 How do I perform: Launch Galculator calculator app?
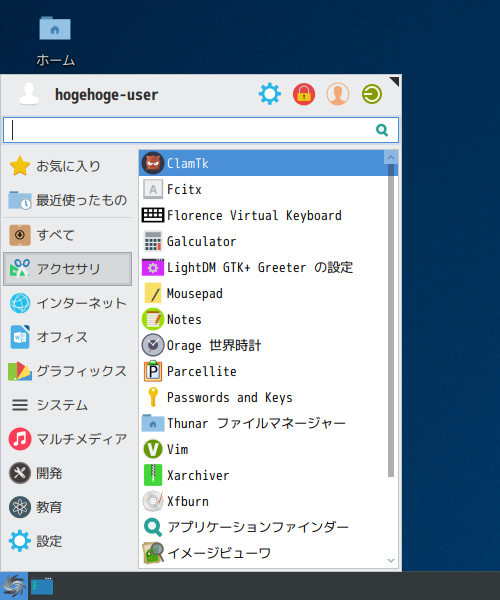coord(263,241)
